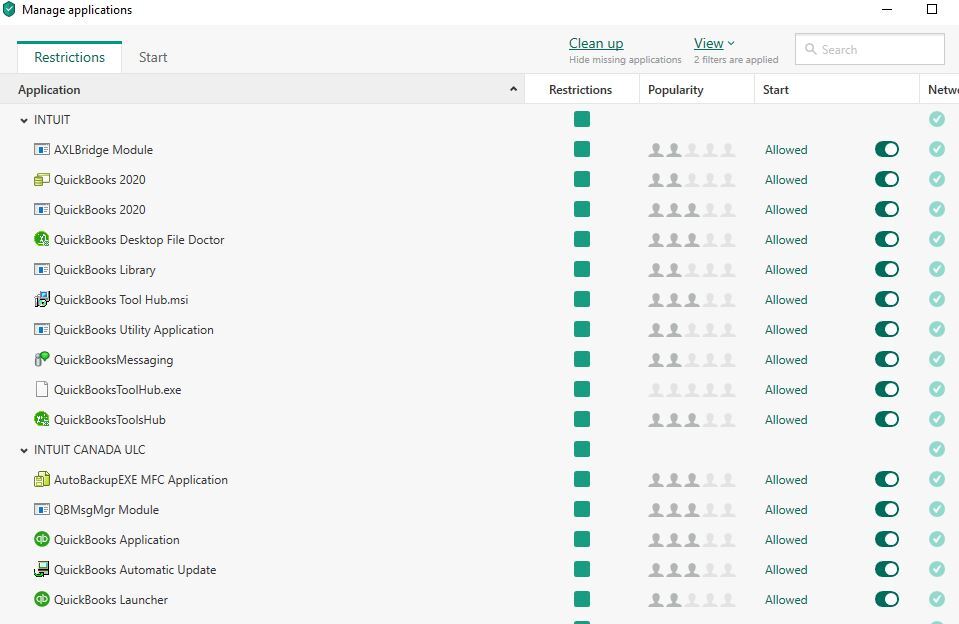
Task: Collapse the INTUIT group
Action: 24,120
